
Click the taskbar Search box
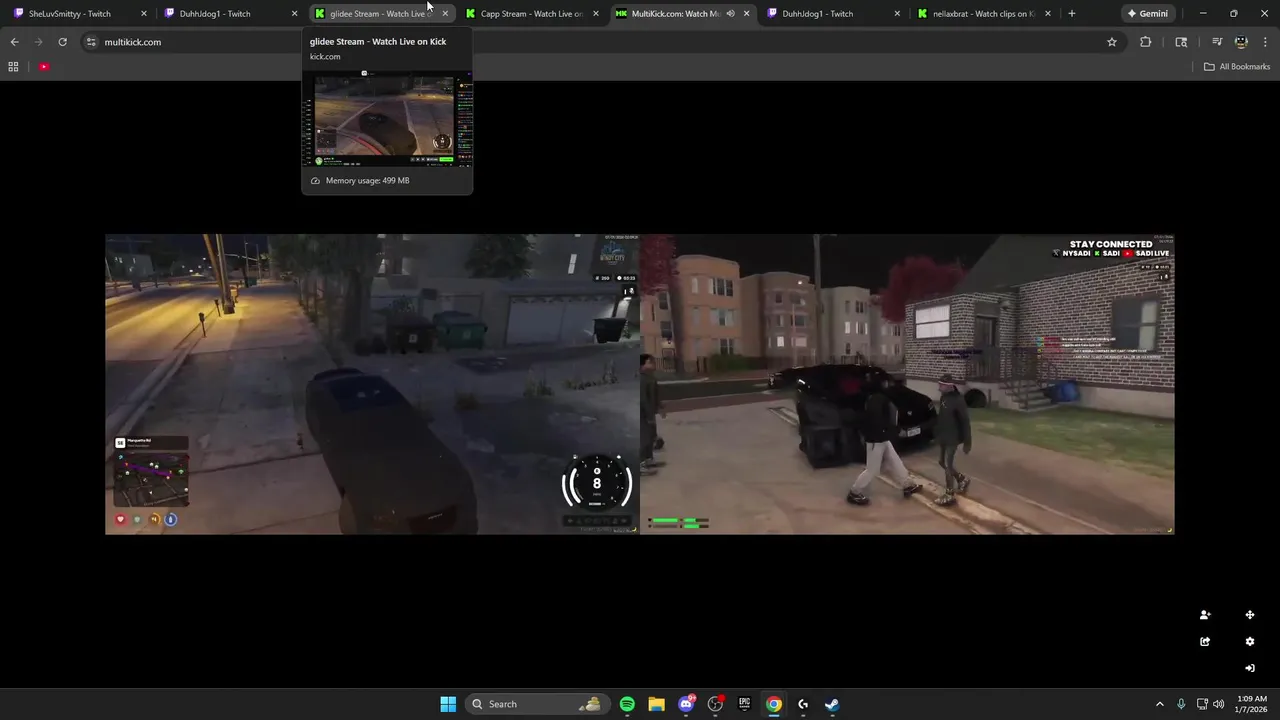pyautogui.click(x=536, y=704)
